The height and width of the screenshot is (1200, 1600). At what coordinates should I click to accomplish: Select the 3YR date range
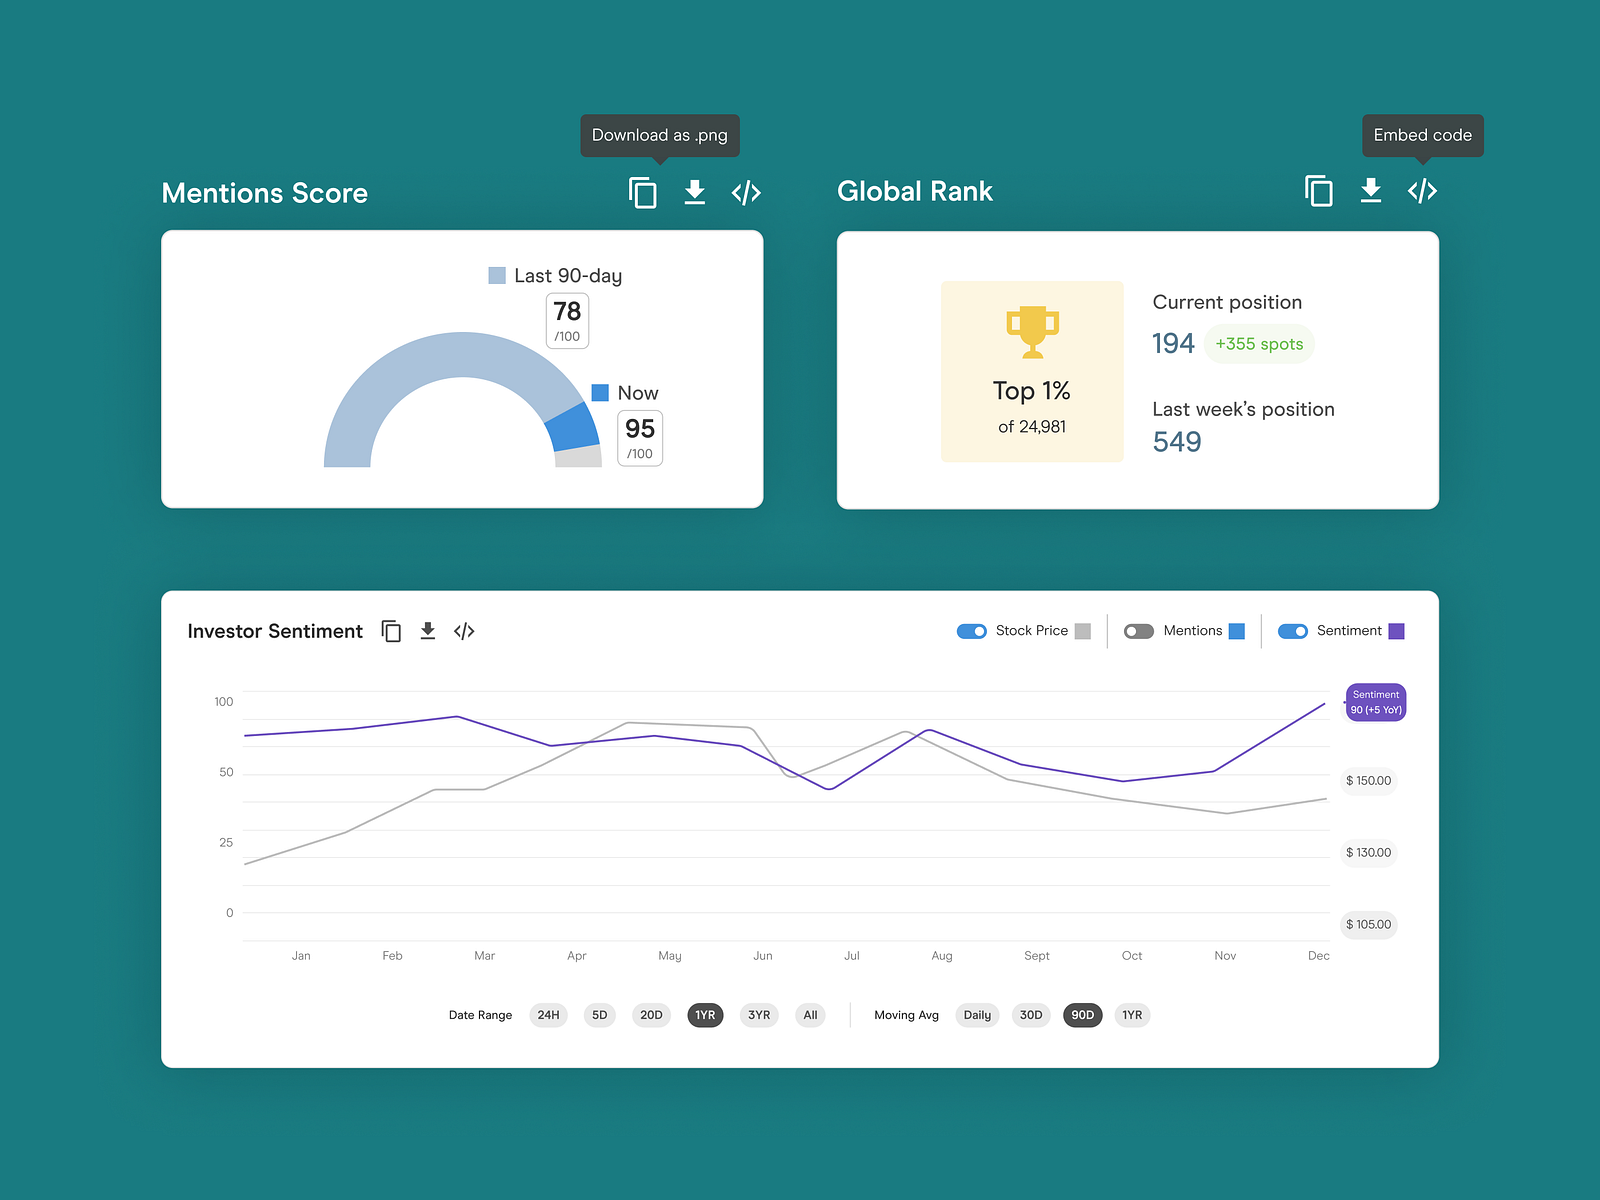coord(759,1015)
